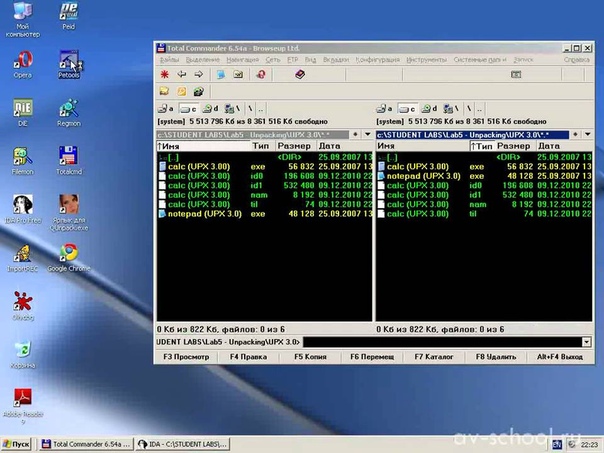Open the Навигация menu

click(242, 60)
